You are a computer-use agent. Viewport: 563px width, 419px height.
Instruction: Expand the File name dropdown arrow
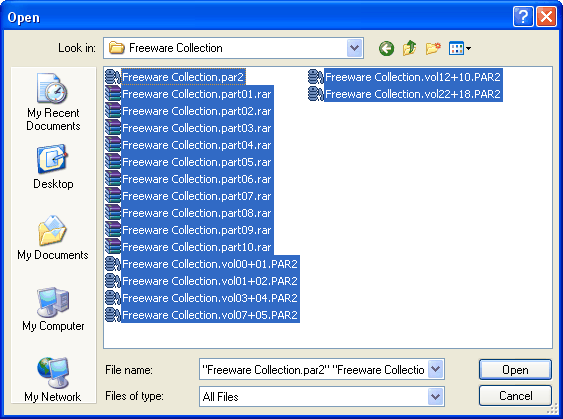point(436,369)
